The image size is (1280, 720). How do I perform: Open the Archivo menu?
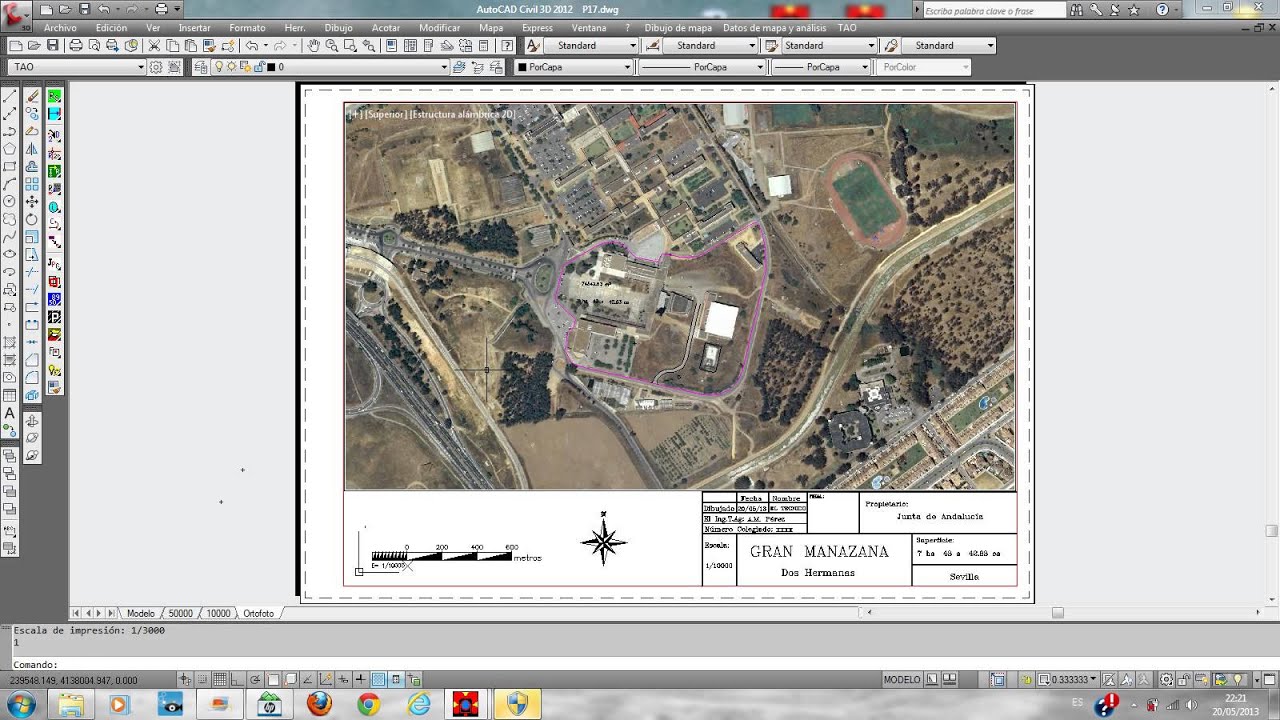[60, 28]
